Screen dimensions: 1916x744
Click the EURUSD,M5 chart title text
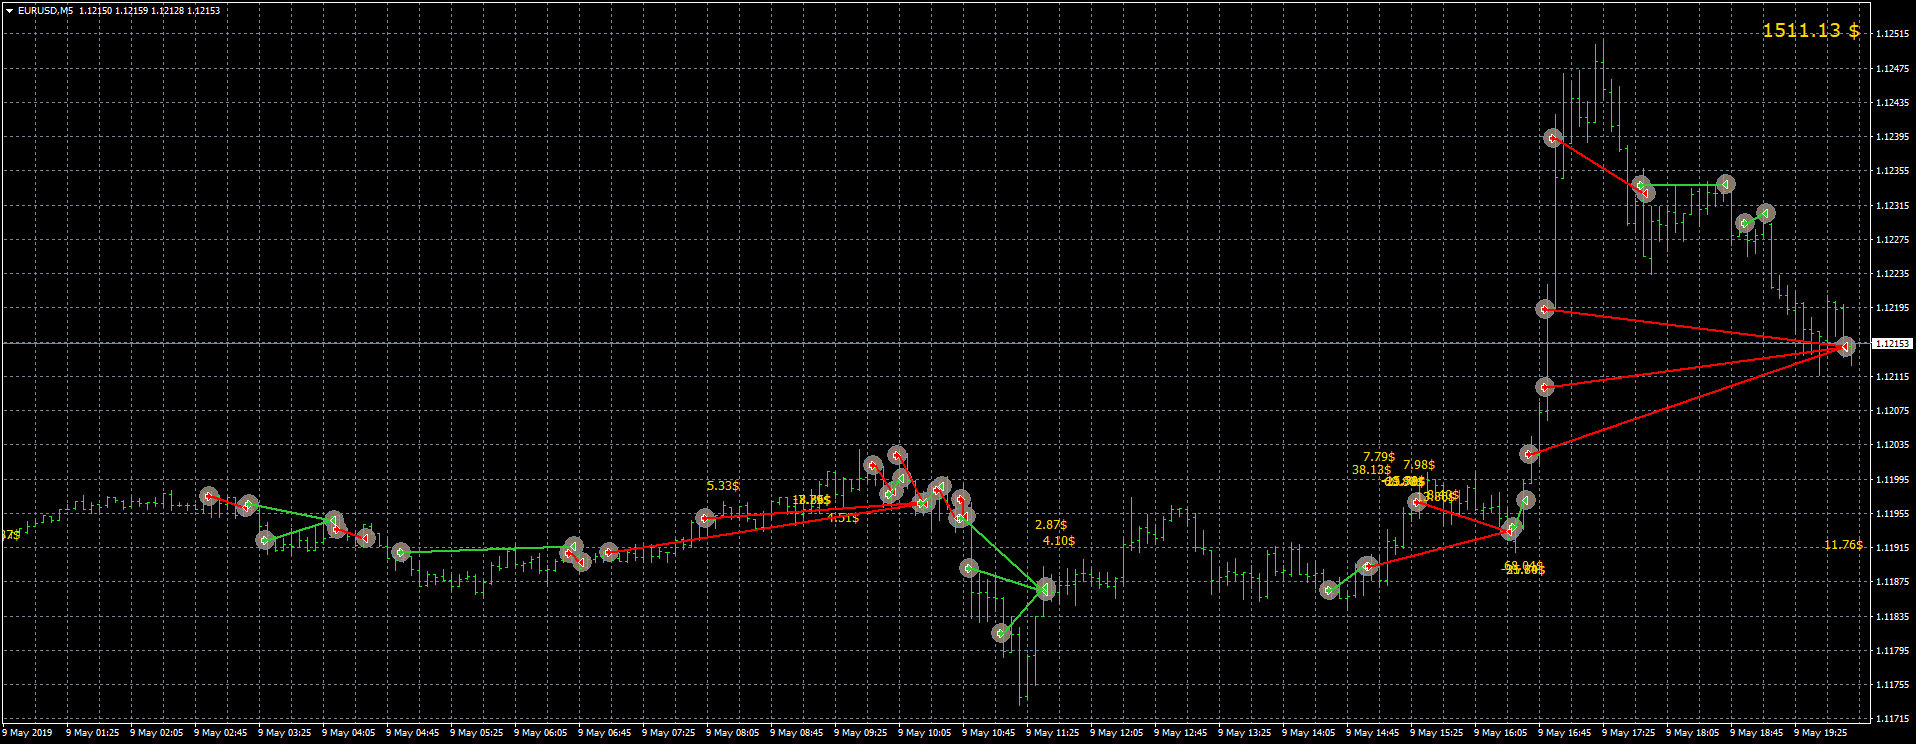coord(45,11)
